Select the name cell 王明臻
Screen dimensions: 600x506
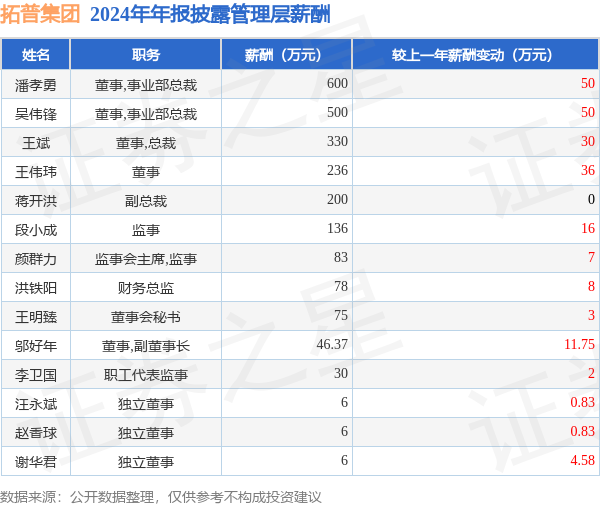click(36, 317)
